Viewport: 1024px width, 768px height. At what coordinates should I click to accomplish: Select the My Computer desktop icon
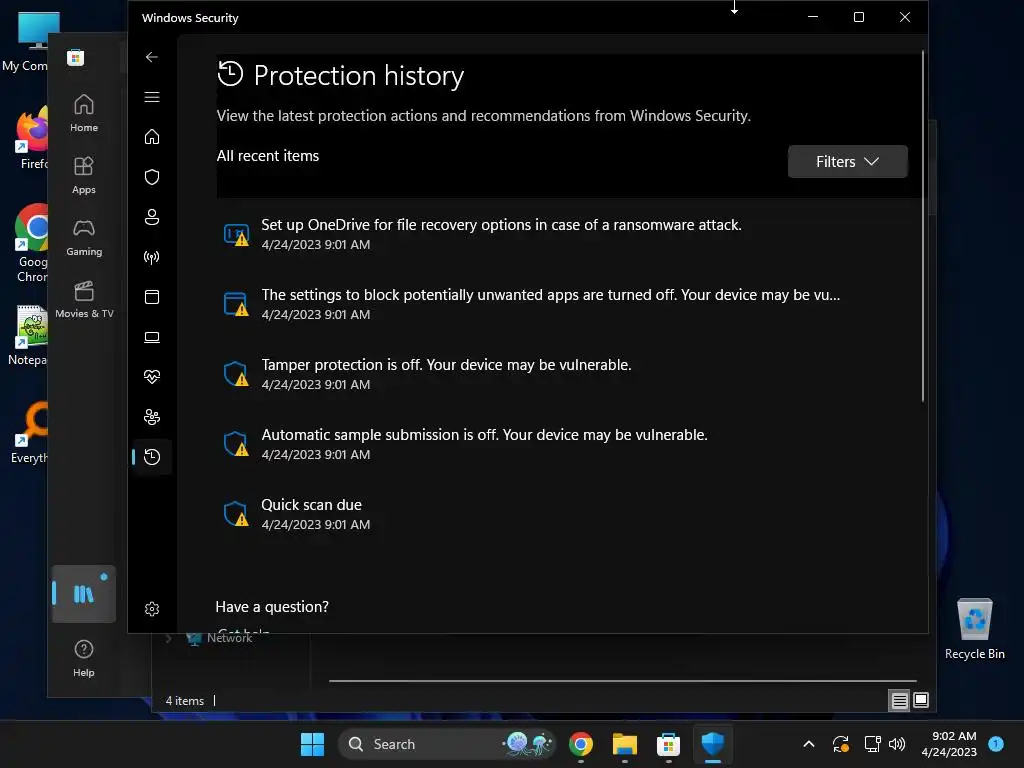pos(31,42)
